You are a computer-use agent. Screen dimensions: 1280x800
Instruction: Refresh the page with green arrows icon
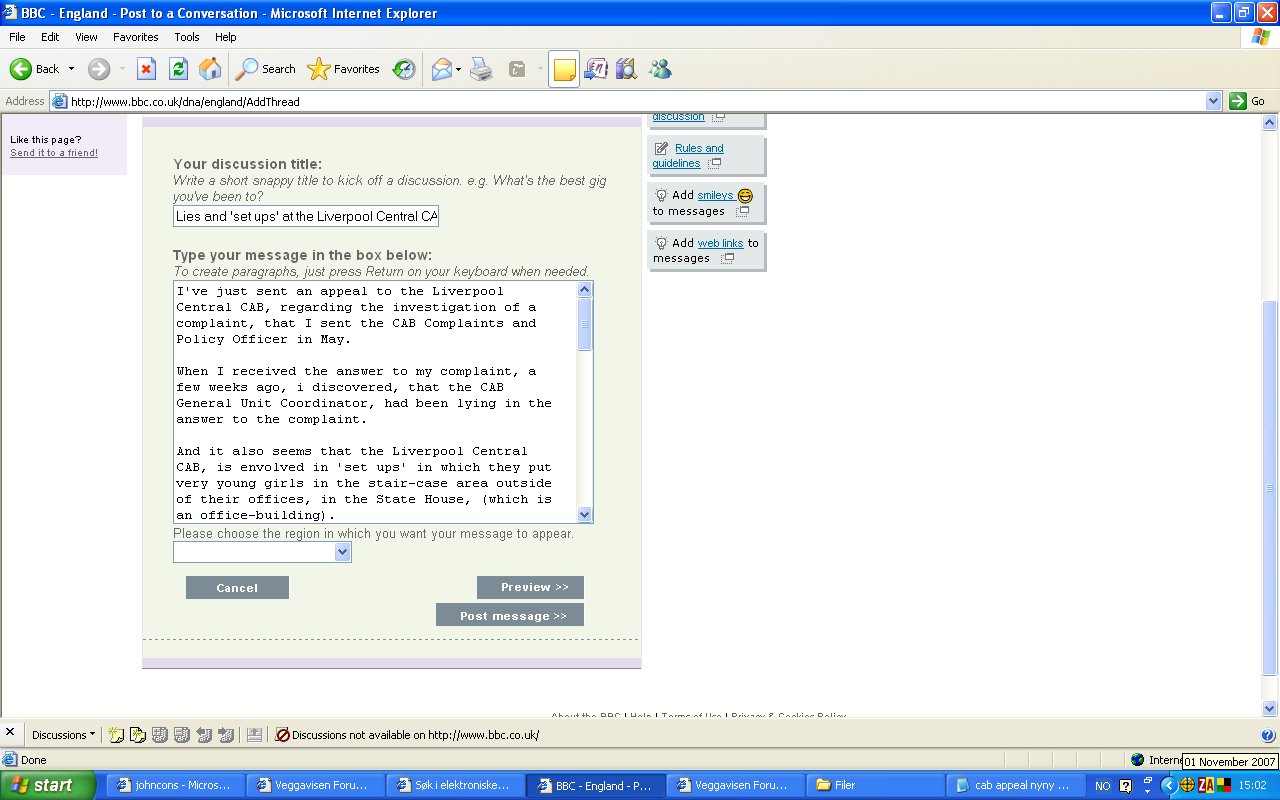(178, 69)
